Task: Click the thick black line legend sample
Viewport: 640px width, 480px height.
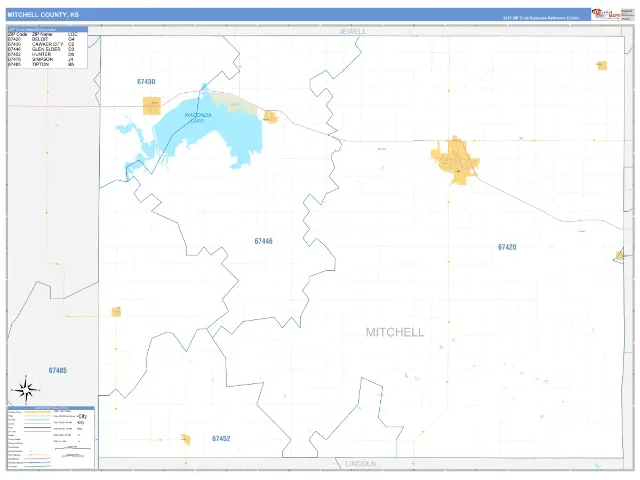Action: [x=37, y=427]
